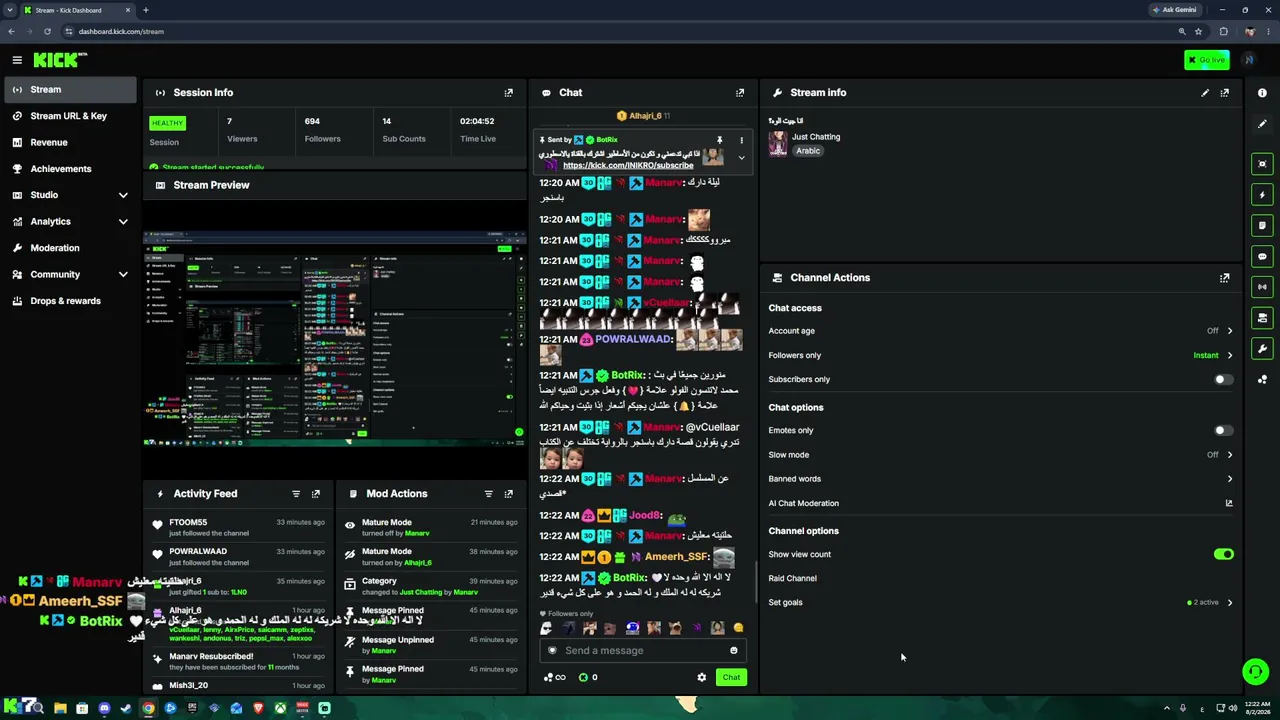Open Xbox app from the taskbar
The width and height of the screenshot is (1280, 720).
[280, 708]
